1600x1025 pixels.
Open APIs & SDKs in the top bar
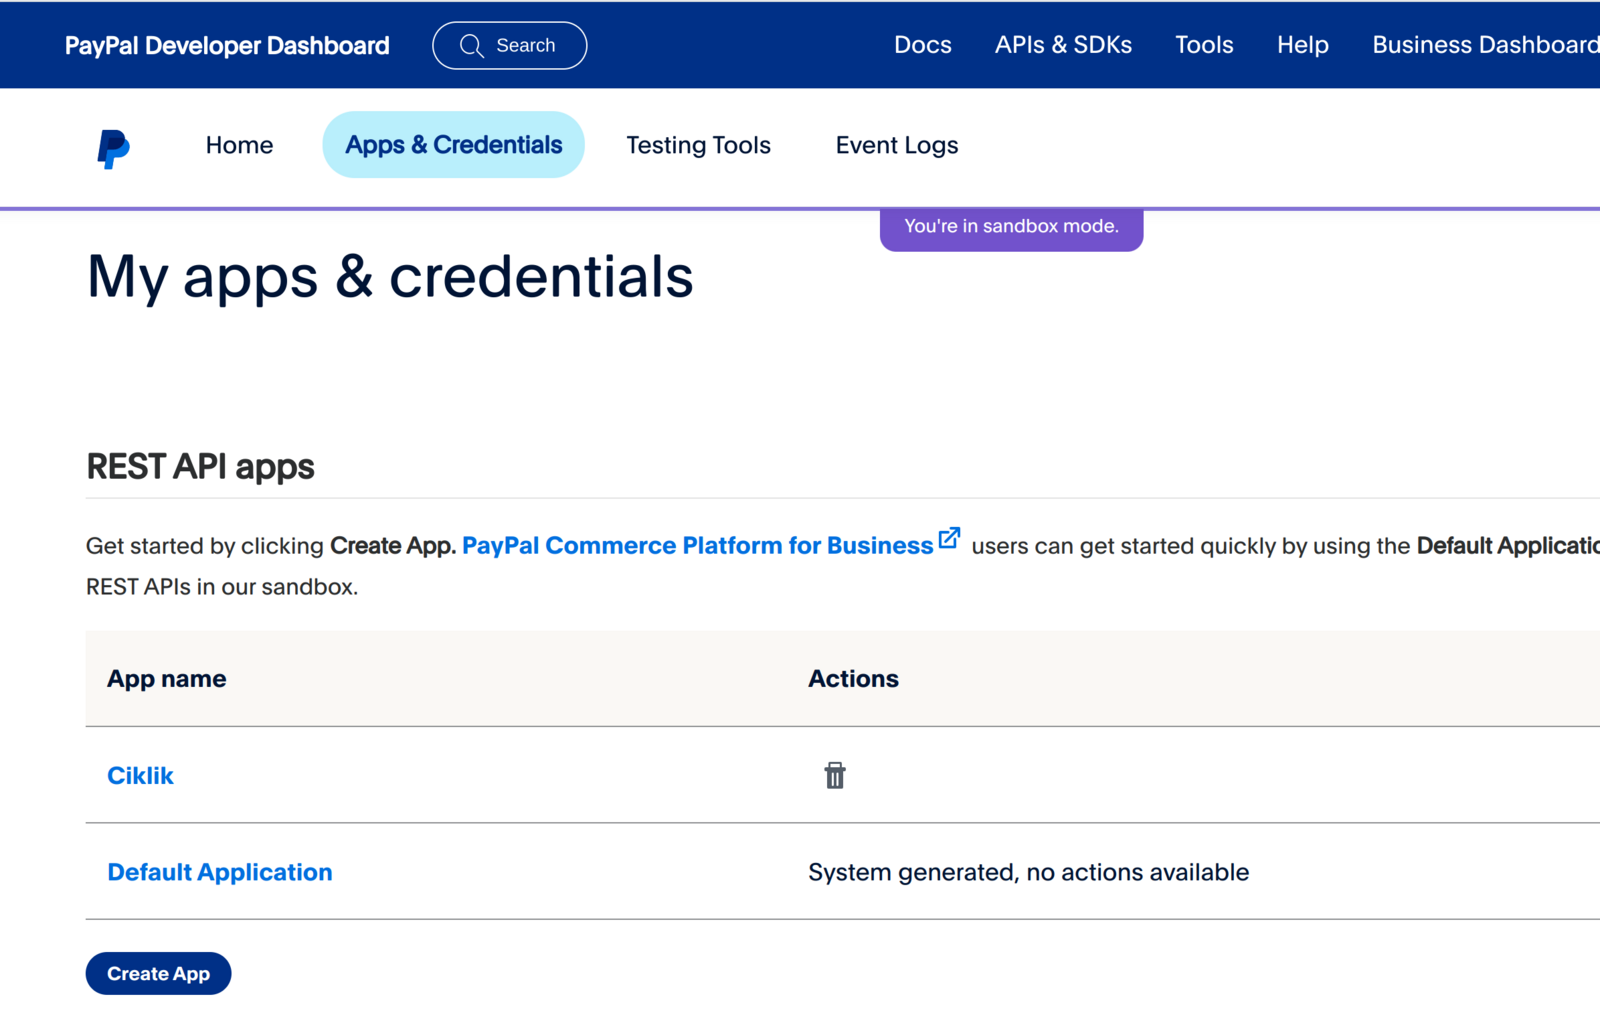(x=1063, y=45)
